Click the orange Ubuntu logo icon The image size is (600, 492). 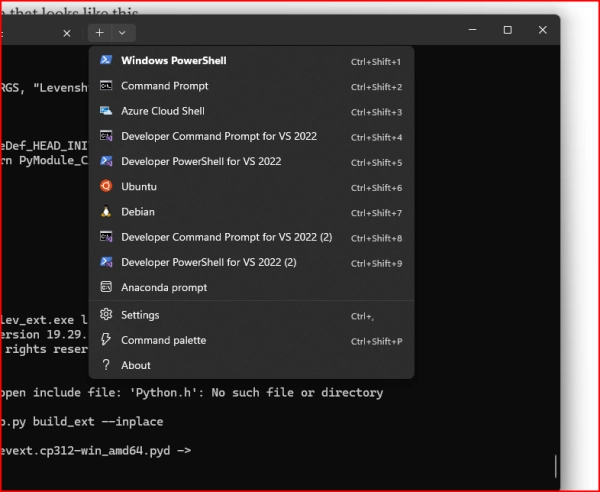pyautogui.click(x=105, y=186)
